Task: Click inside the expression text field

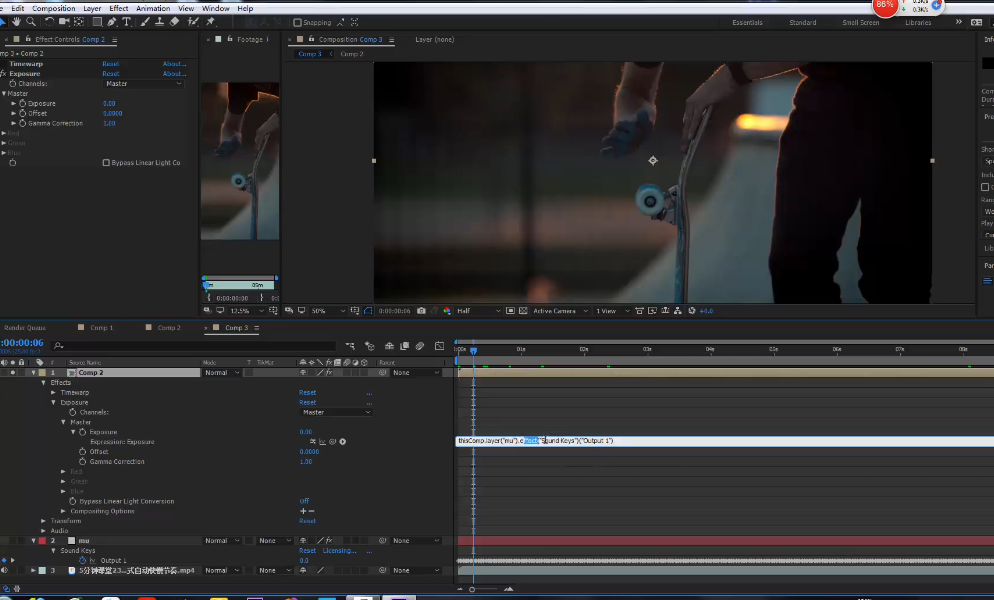Action: (725, 441)
